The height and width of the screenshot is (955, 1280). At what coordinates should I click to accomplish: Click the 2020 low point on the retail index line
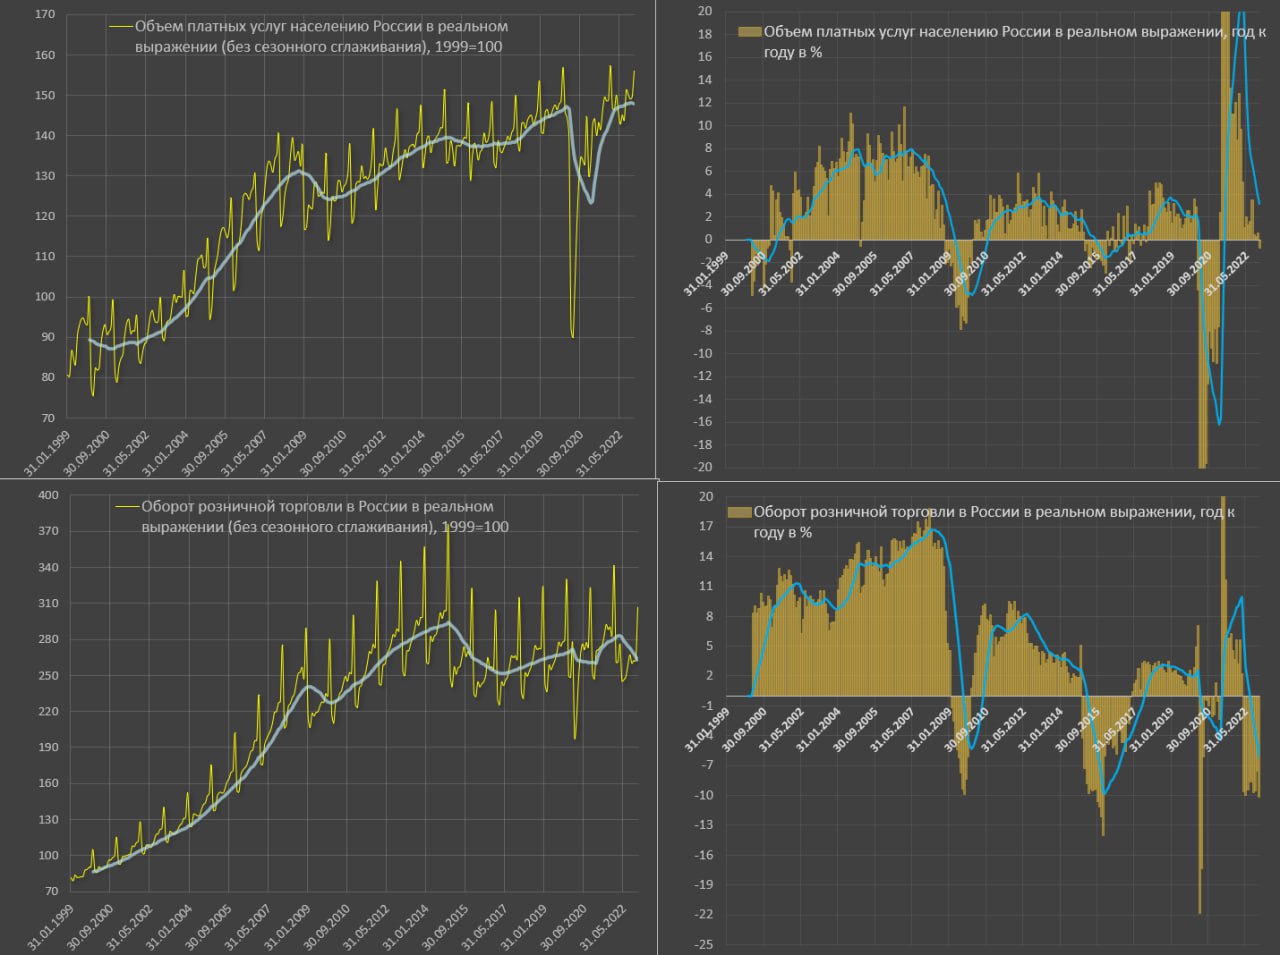pos(575,739)
